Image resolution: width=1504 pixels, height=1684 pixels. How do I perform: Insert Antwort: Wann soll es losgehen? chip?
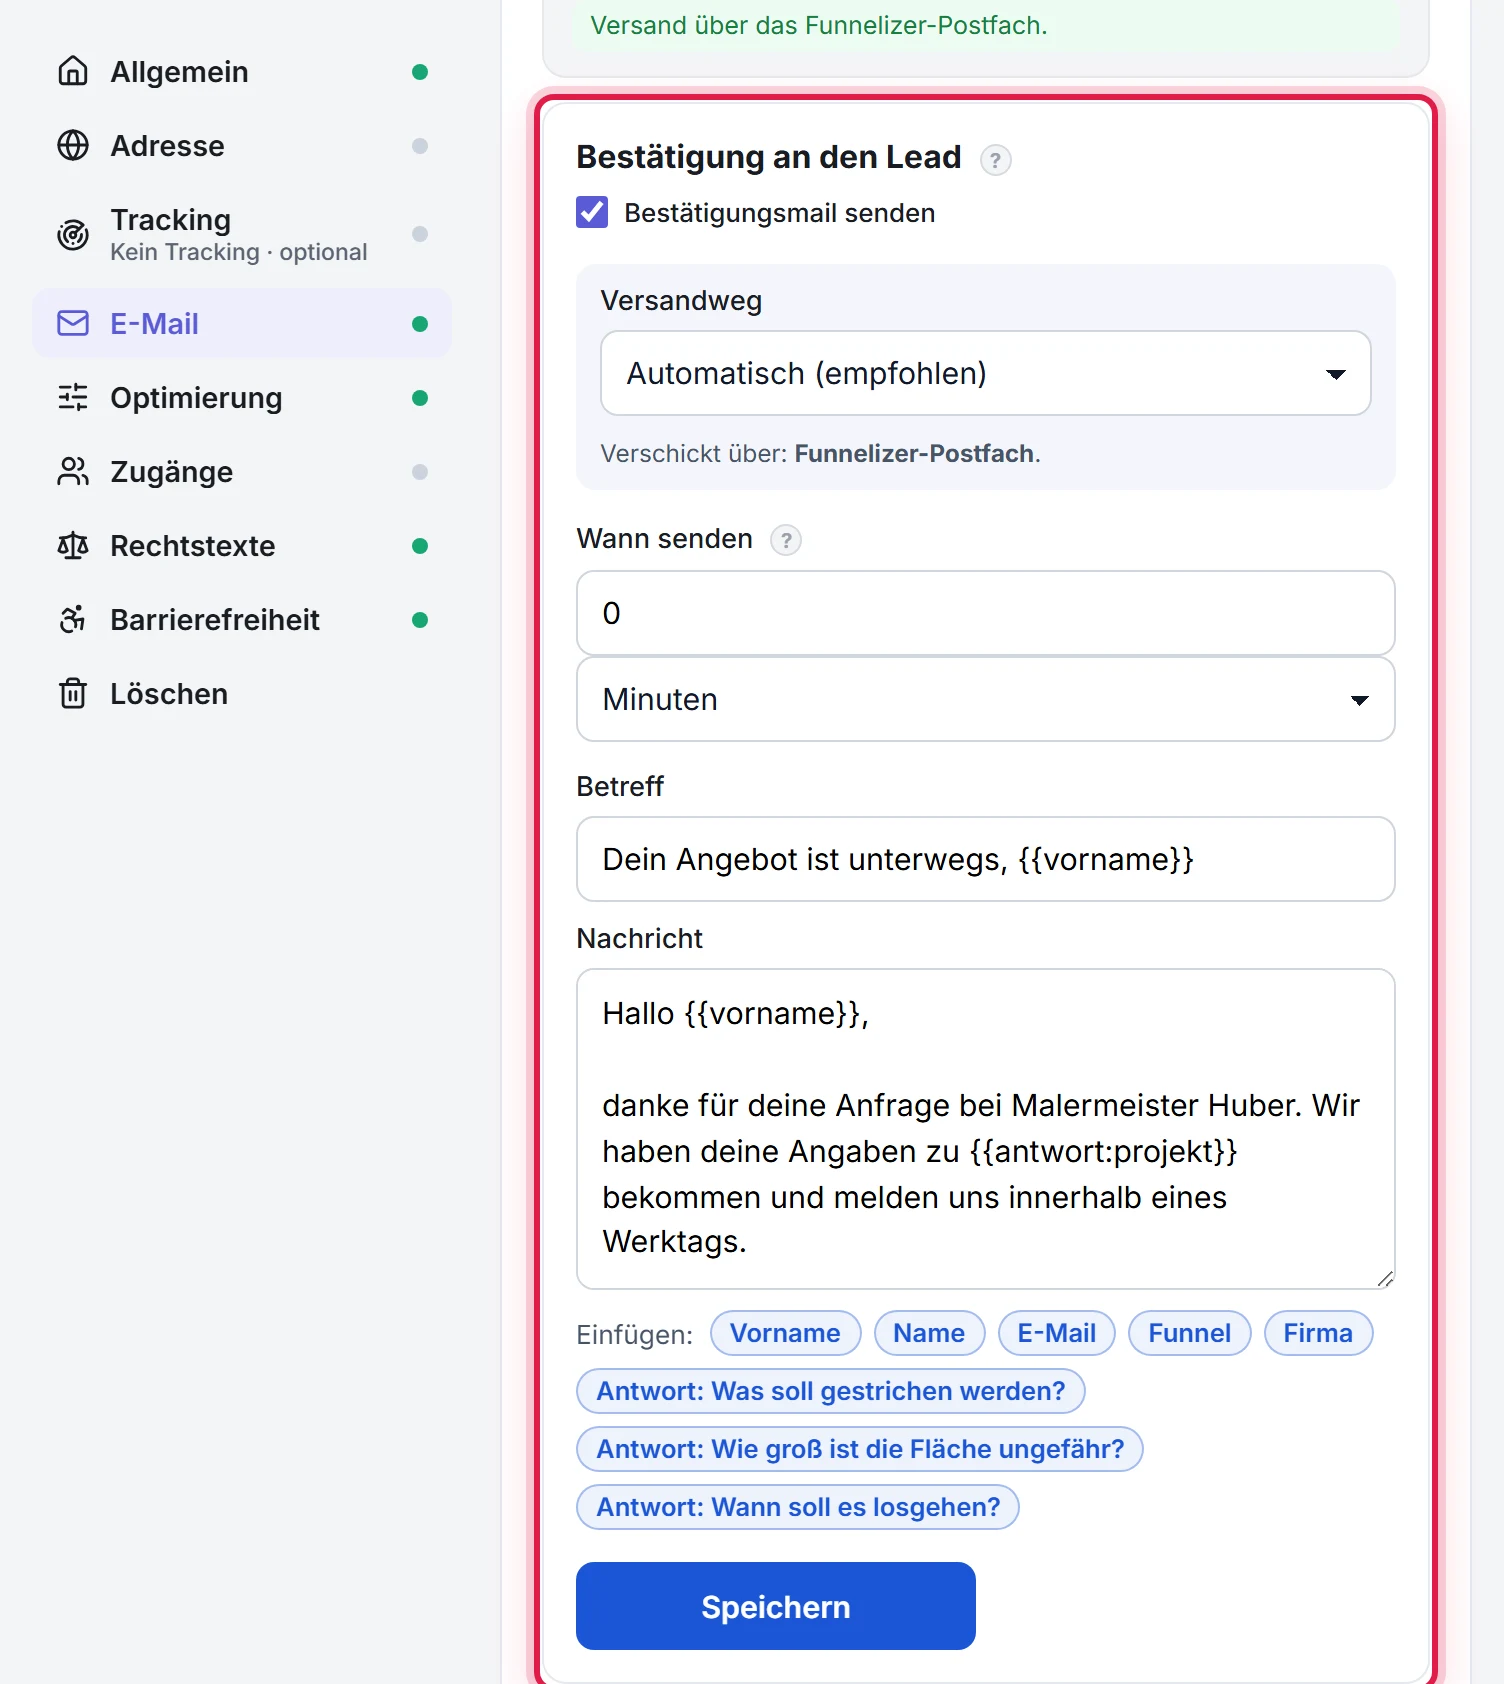797,1507
